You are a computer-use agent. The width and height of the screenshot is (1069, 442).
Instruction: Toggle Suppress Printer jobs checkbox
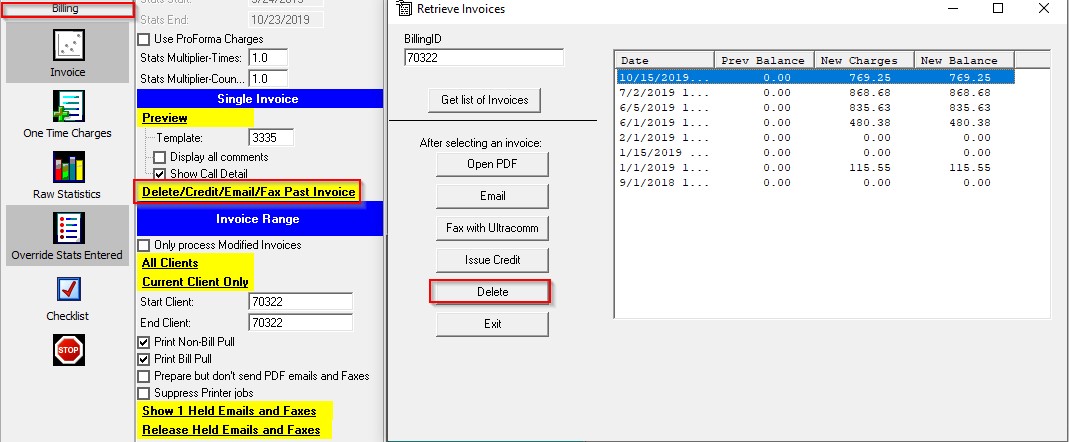[144, 393]
